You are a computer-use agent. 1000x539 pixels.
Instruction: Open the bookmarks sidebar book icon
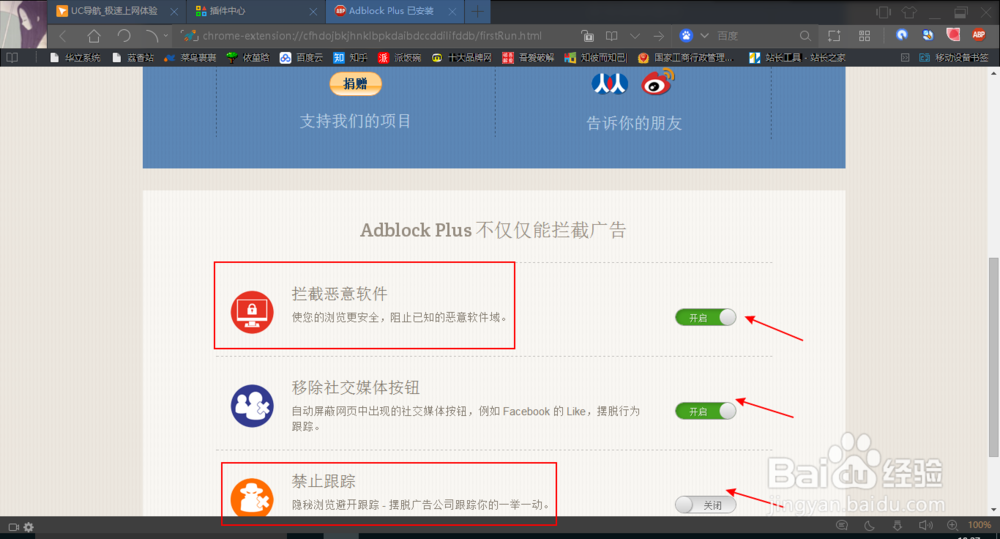coord(12,57)
